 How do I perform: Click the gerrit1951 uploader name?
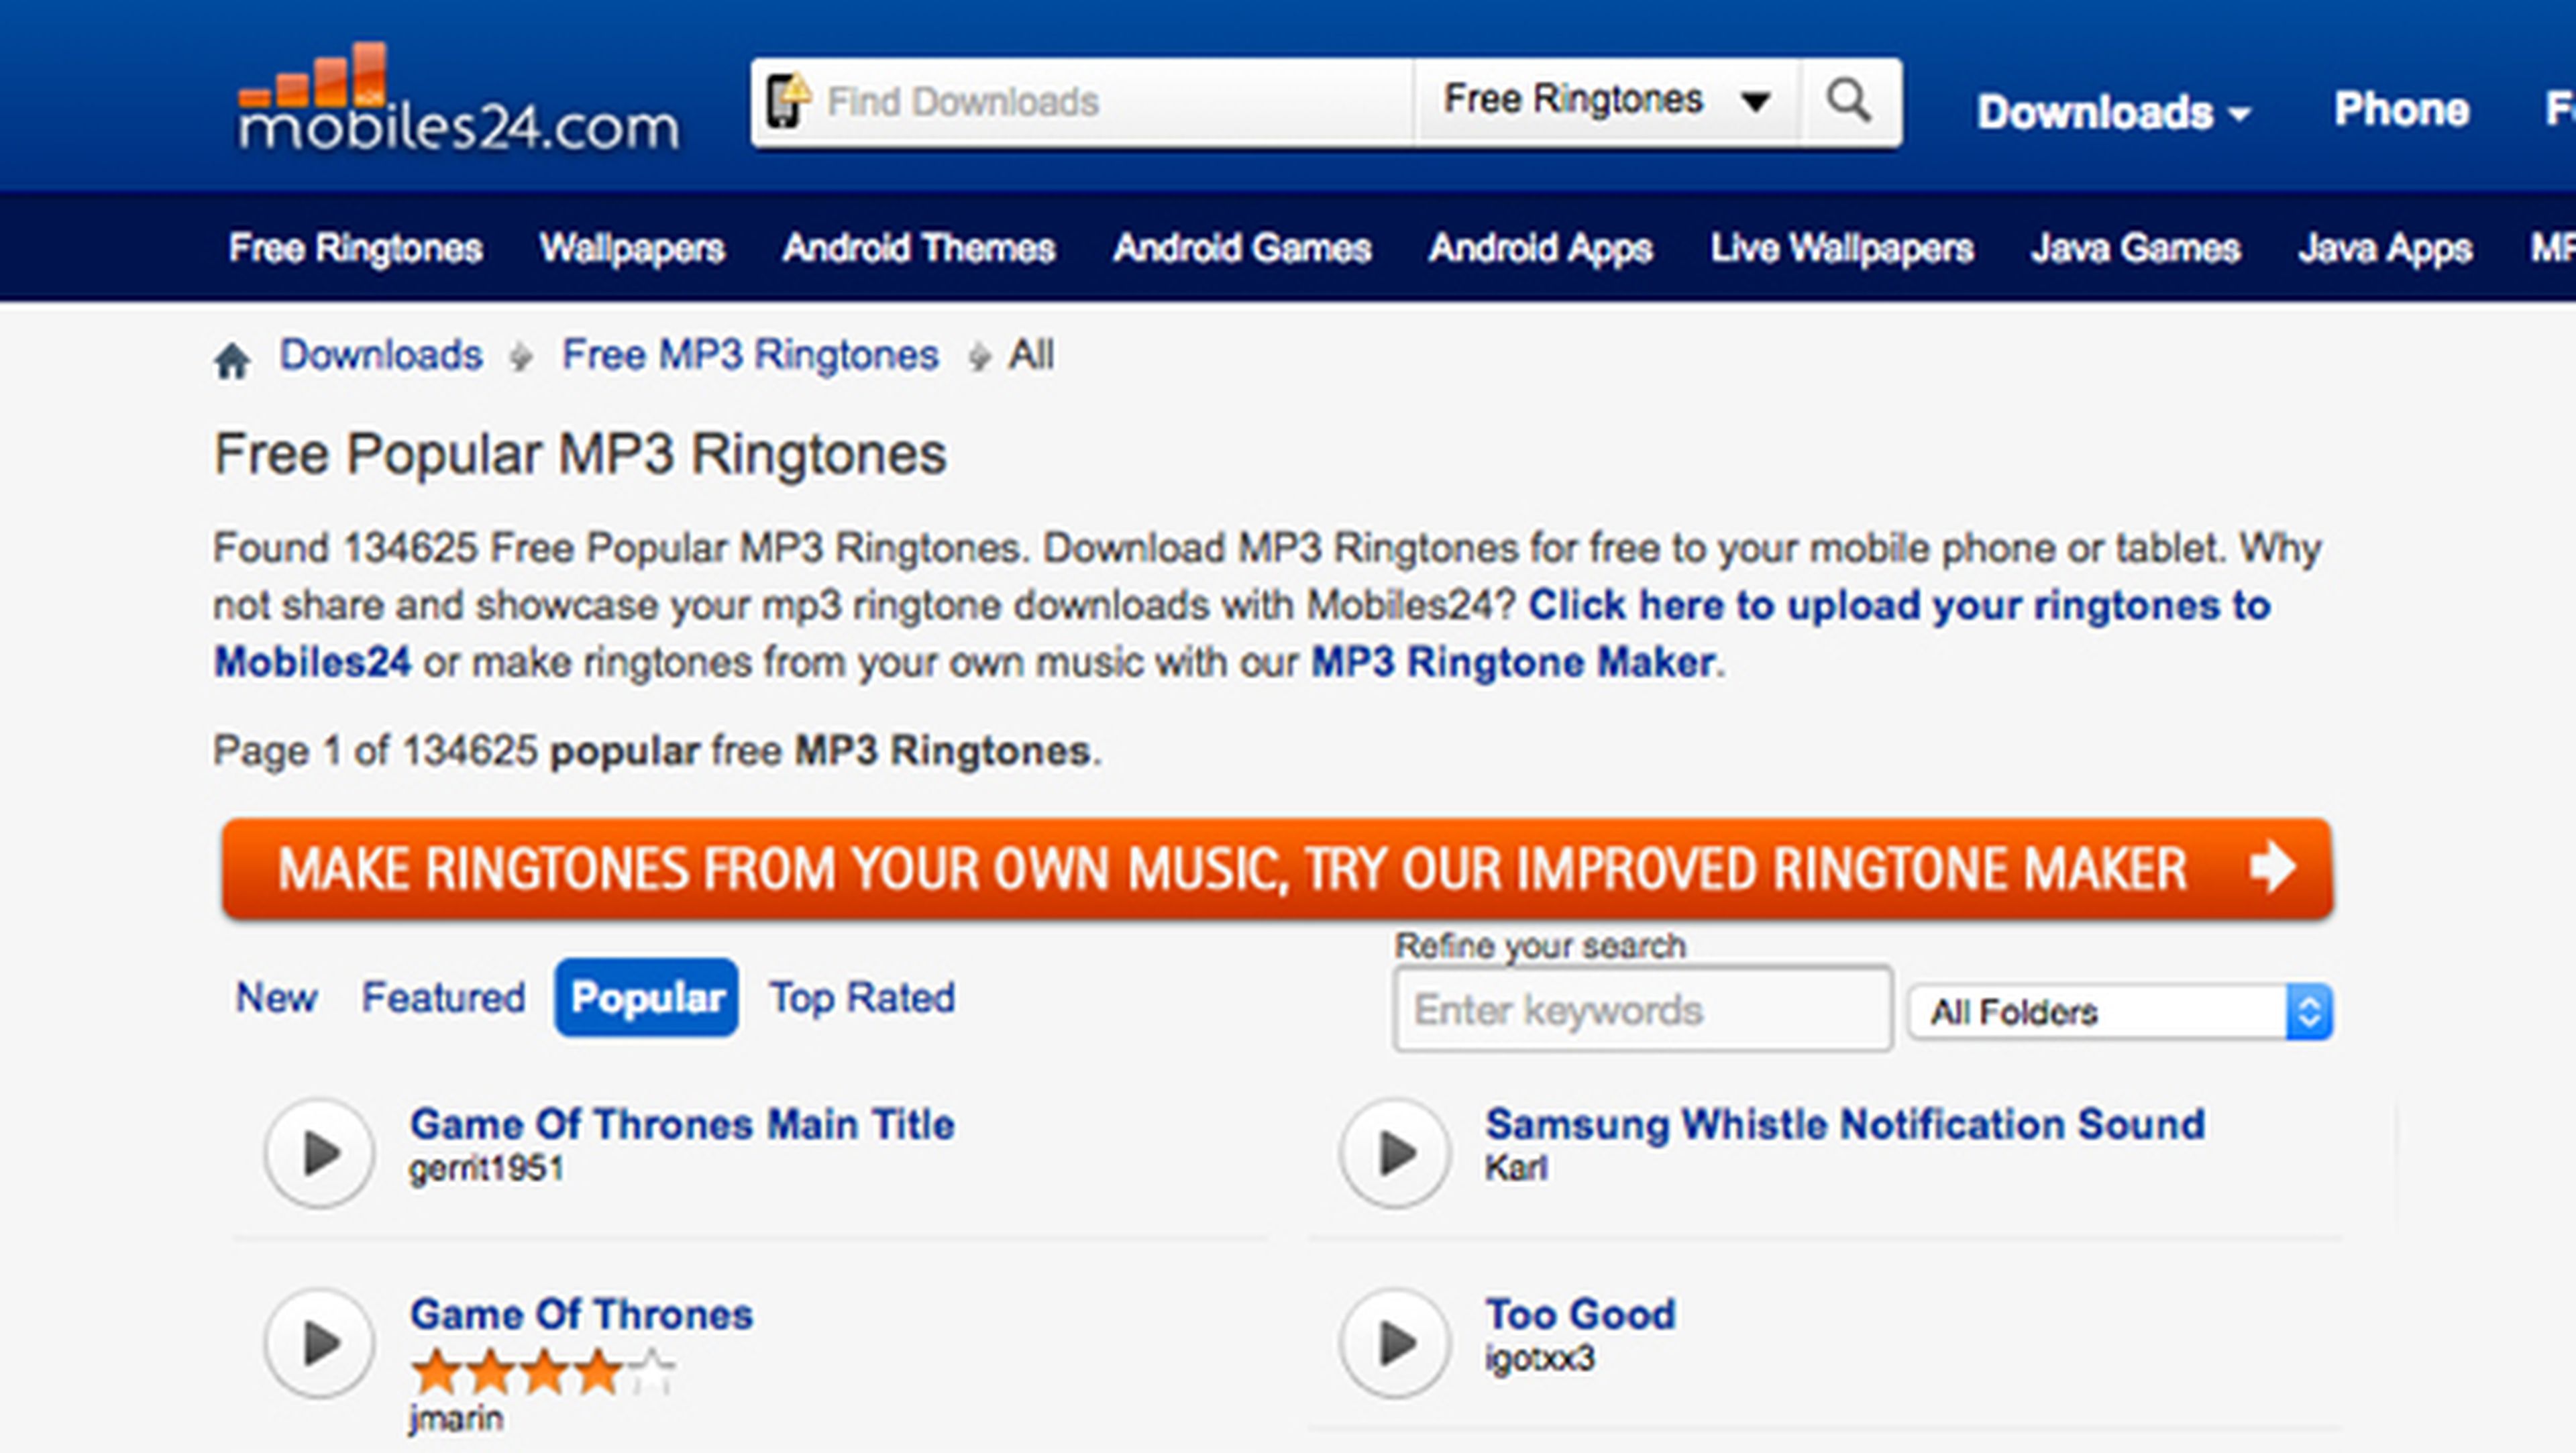486,1168
